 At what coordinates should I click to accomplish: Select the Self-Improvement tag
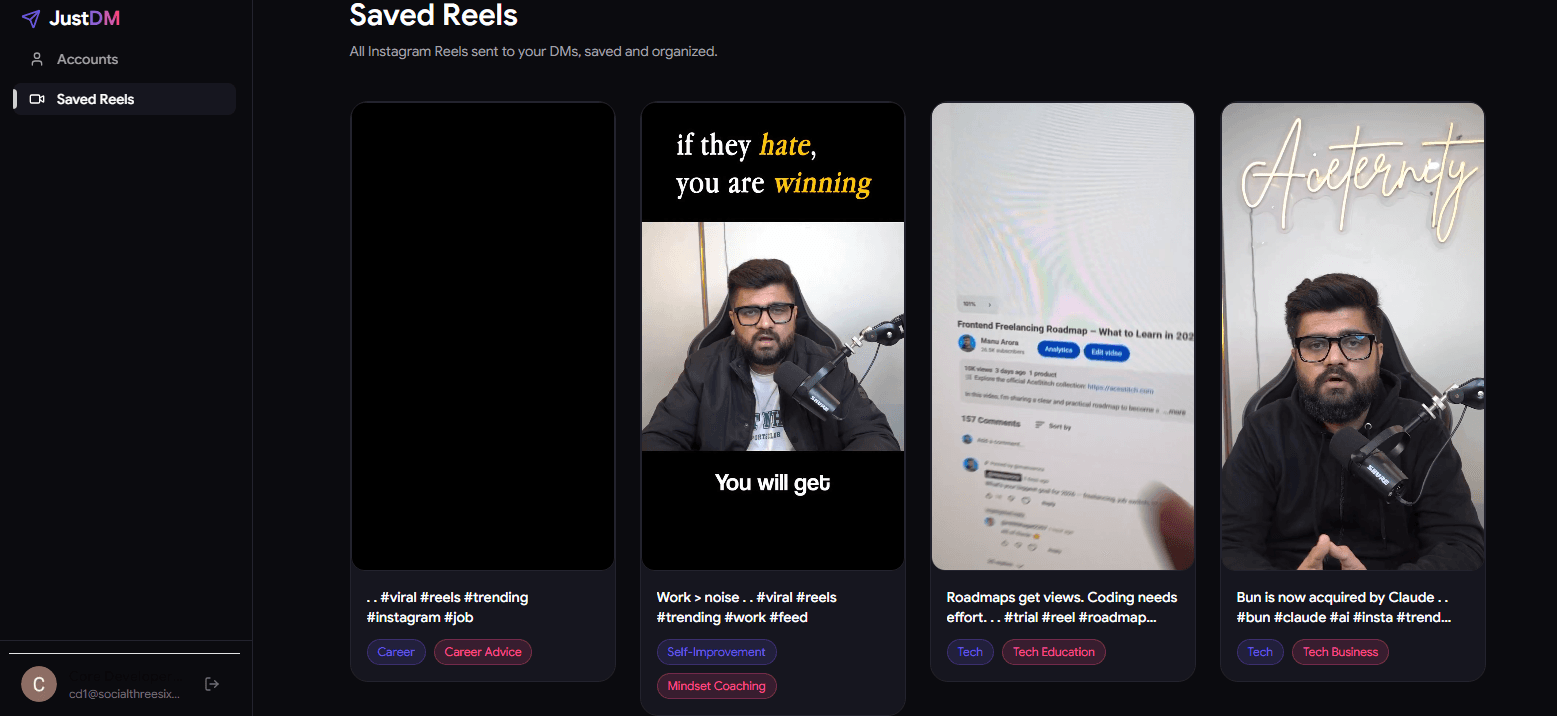tap(716, 651)
